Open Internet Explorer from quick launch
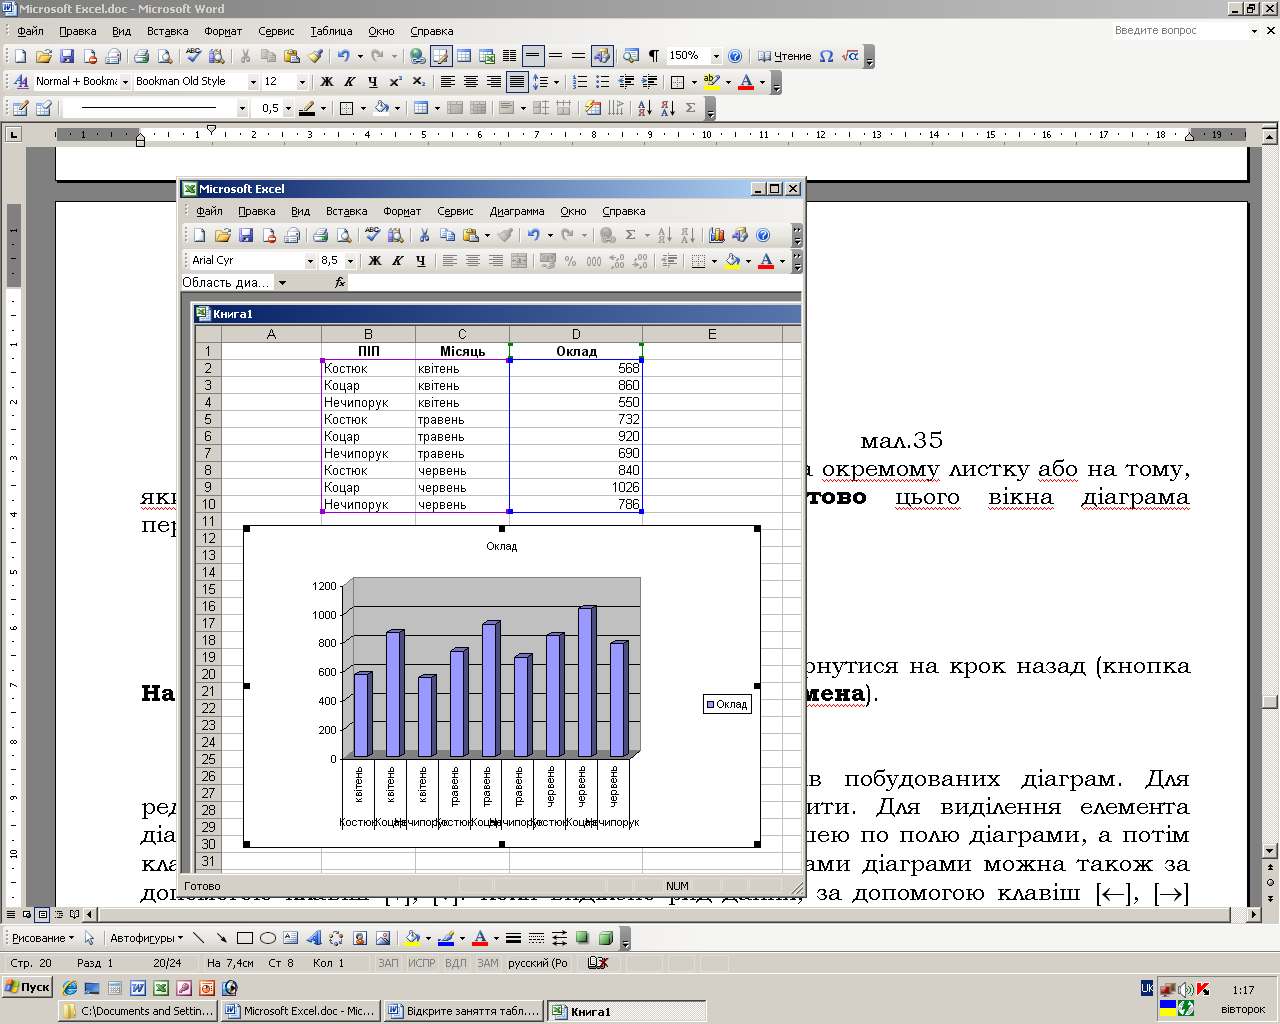 pyautogui.click(x=70, y=988)
